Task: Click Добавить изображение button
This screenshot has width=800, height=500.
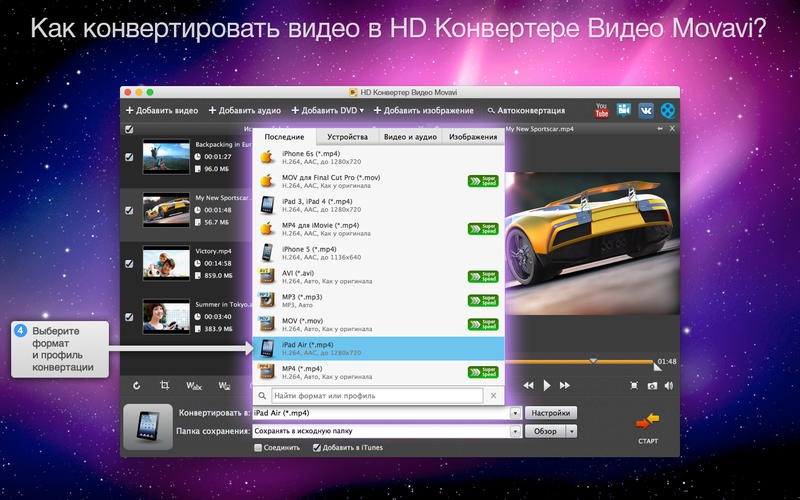Action: point(423,110)
